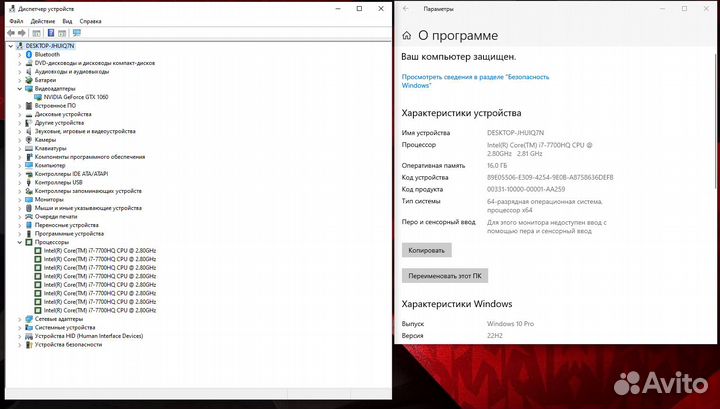Expand Контроллеры USB category

point(20,182)
